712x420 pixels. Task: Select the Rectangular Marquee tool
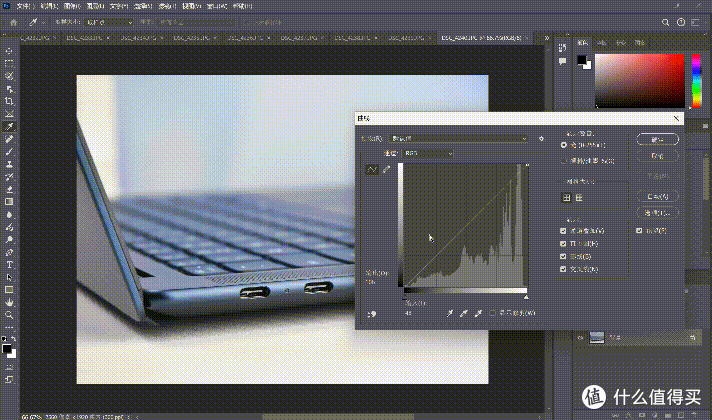click(x=9, y=64)
